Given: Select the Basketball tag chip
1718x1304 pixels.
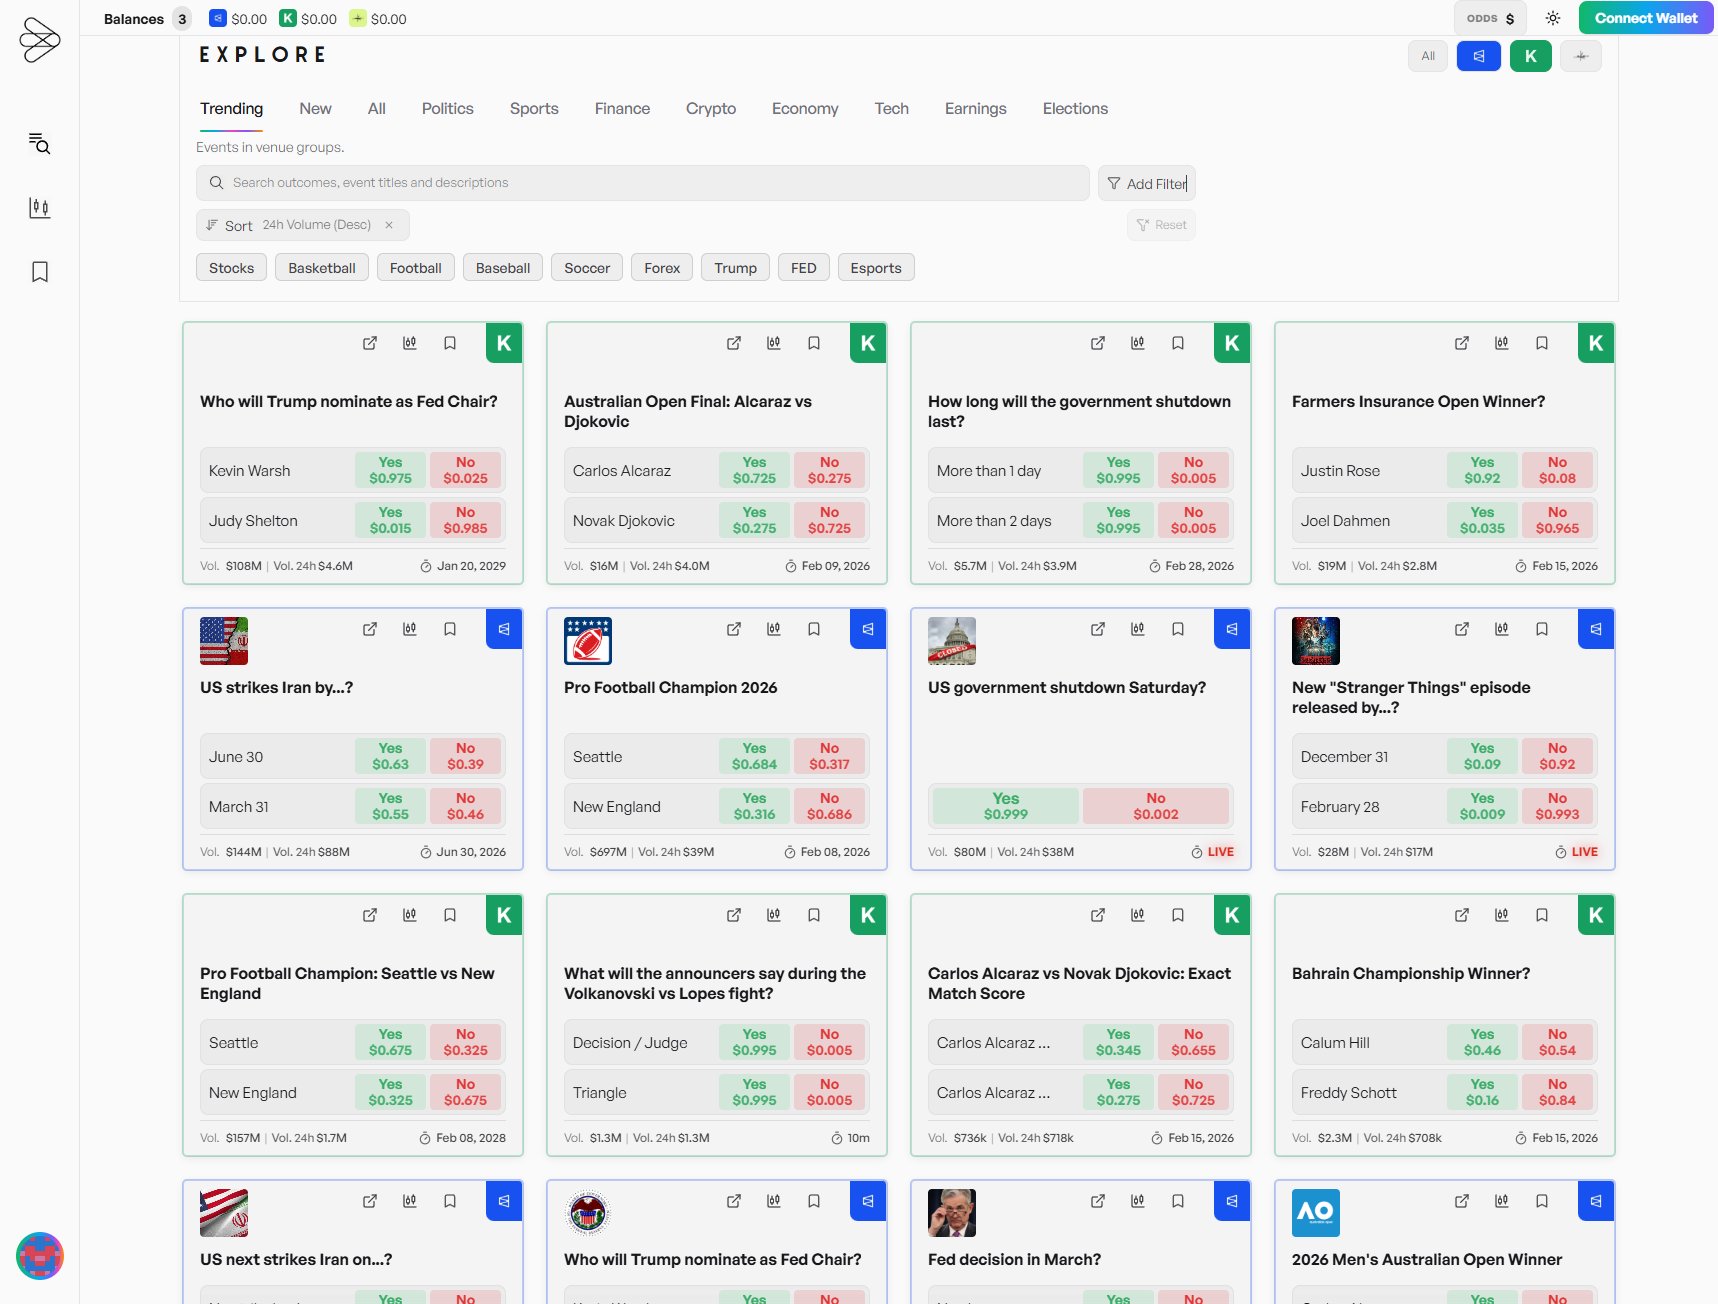Looking at the screenshot, I should click(x=322, y=268).
